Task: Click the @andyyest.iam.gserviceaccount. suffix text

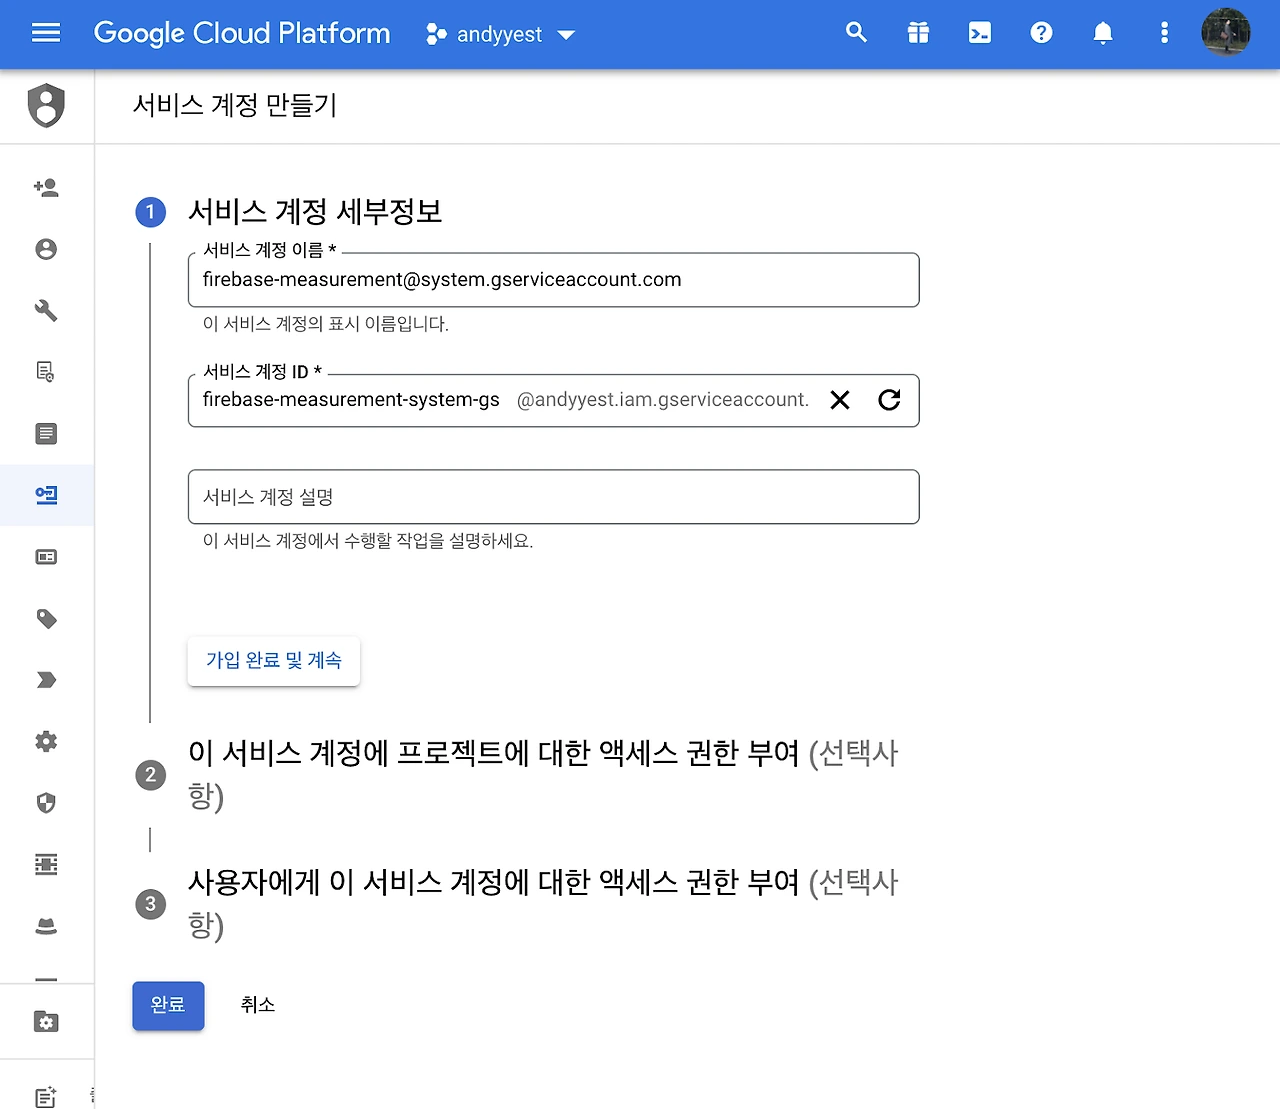Action: point(663,400)
